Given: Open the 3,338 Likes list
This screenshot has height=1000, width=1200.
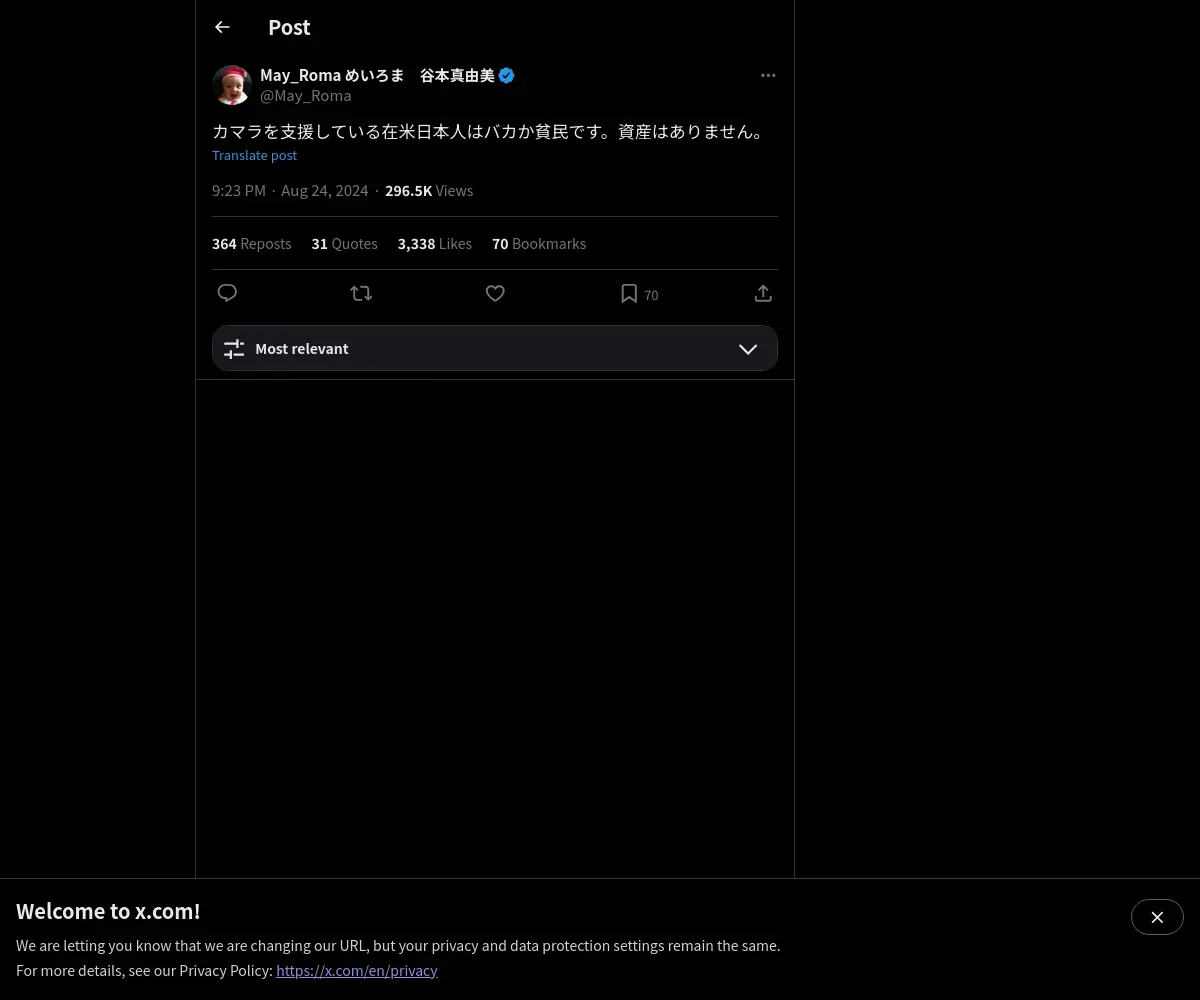Looking at the screenshot, I should (x=435, y=244).
